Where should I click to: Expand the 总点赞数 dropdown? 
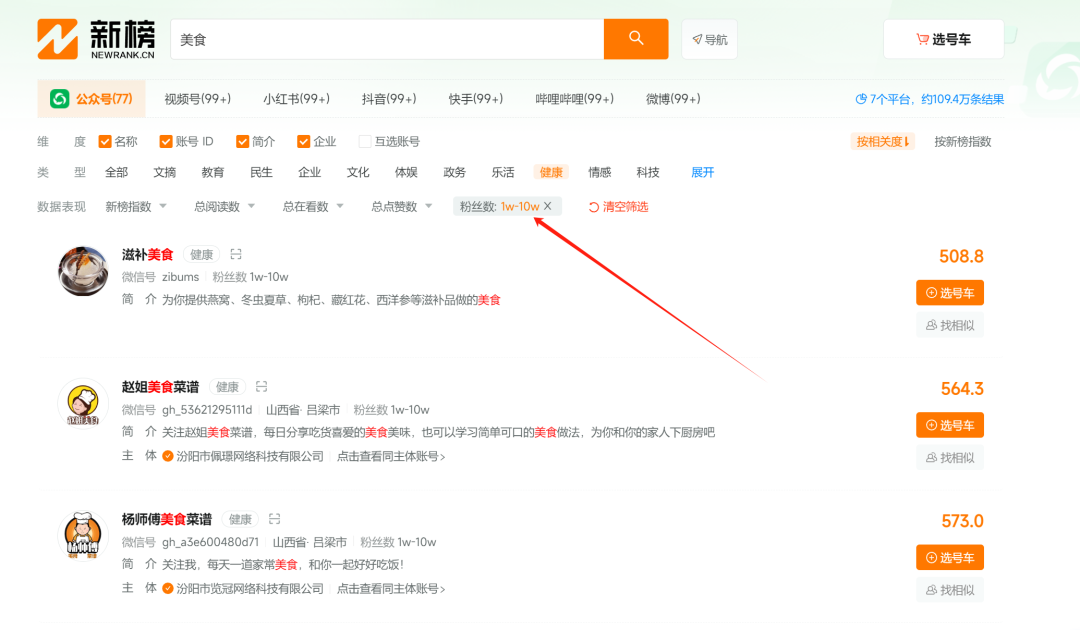[401, 206]
